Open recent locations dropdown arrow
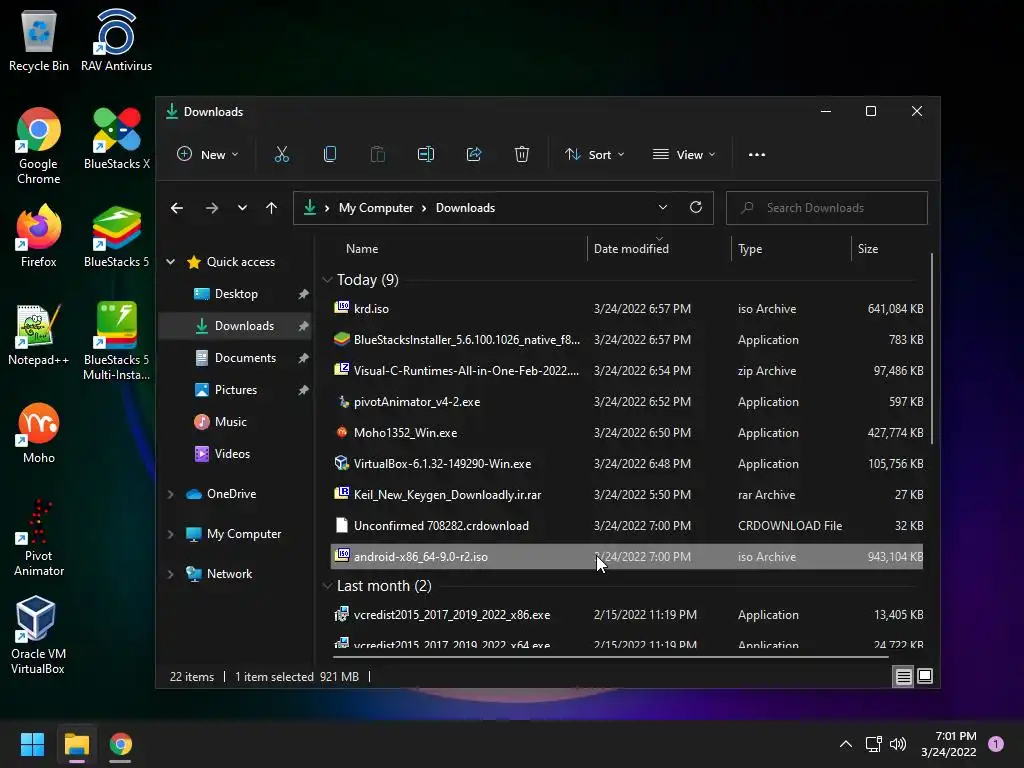 pos(242,208)
